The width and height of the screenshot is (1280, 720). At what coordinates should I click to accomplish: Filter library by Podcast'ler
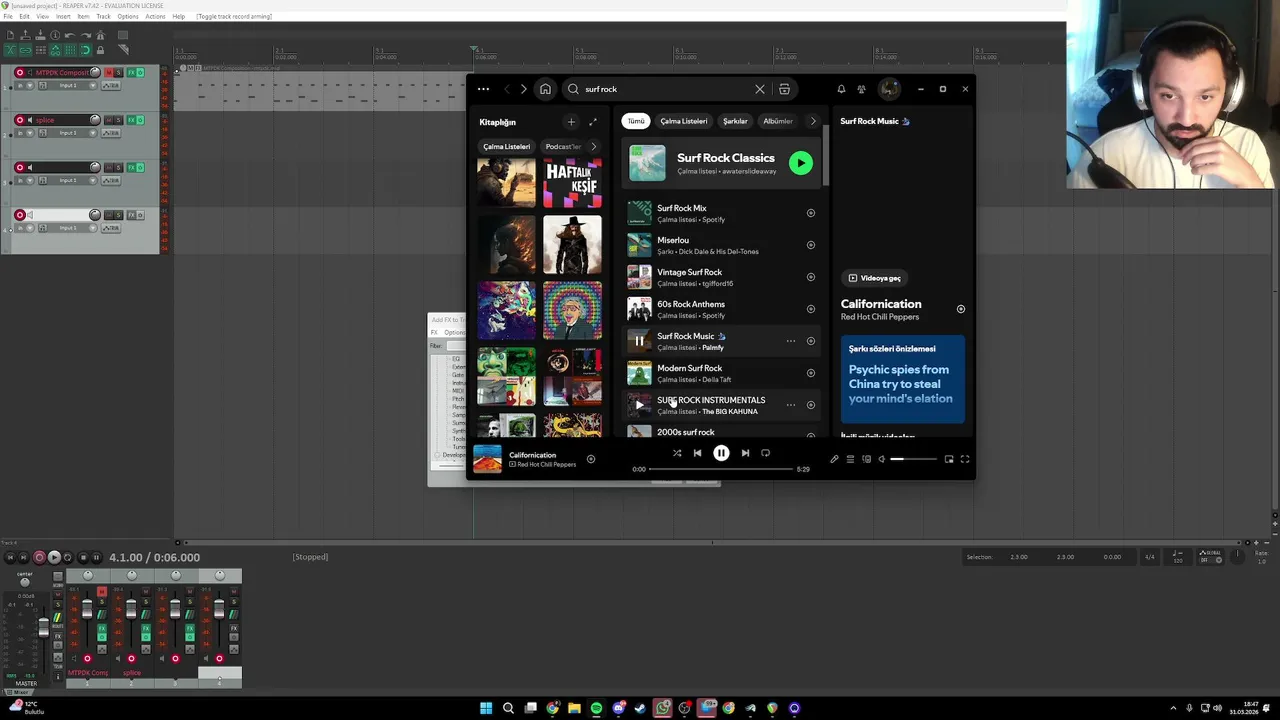point(563,147)
